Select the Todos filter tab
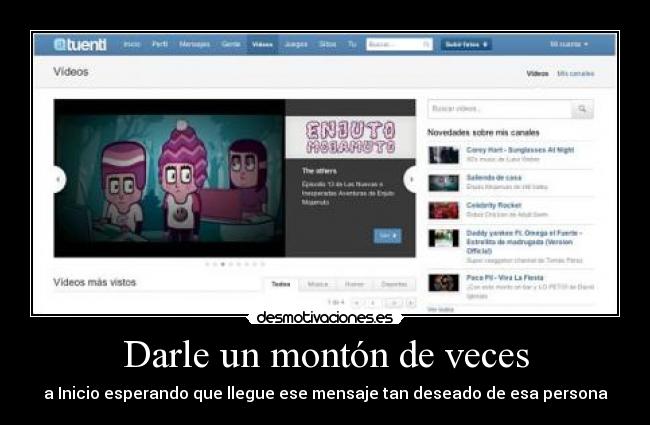Image resolution: width=650 pixels, height=425 pixels. coord(281,284)
